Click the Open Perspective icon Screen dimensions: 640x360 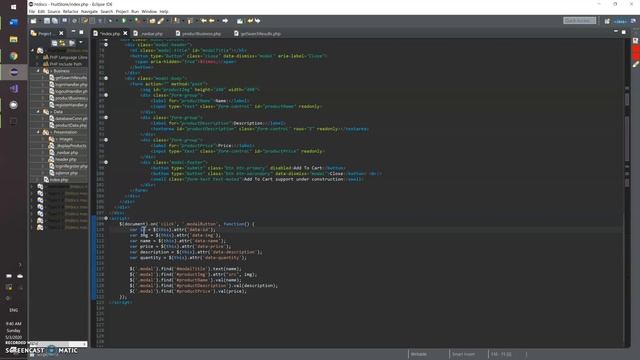(607, 21)
